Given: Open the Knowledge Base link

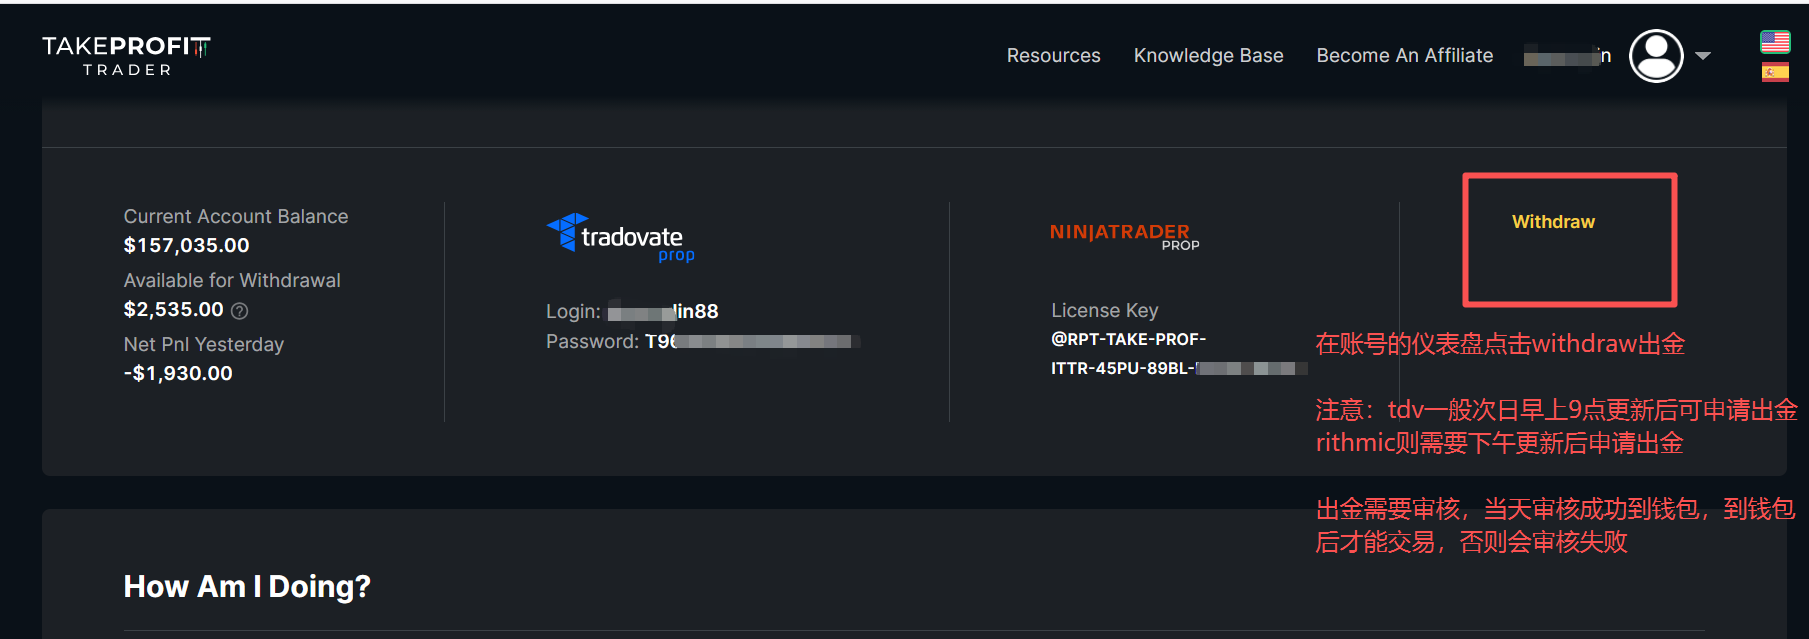Looking at the screenshot, I should (1208, 56).
